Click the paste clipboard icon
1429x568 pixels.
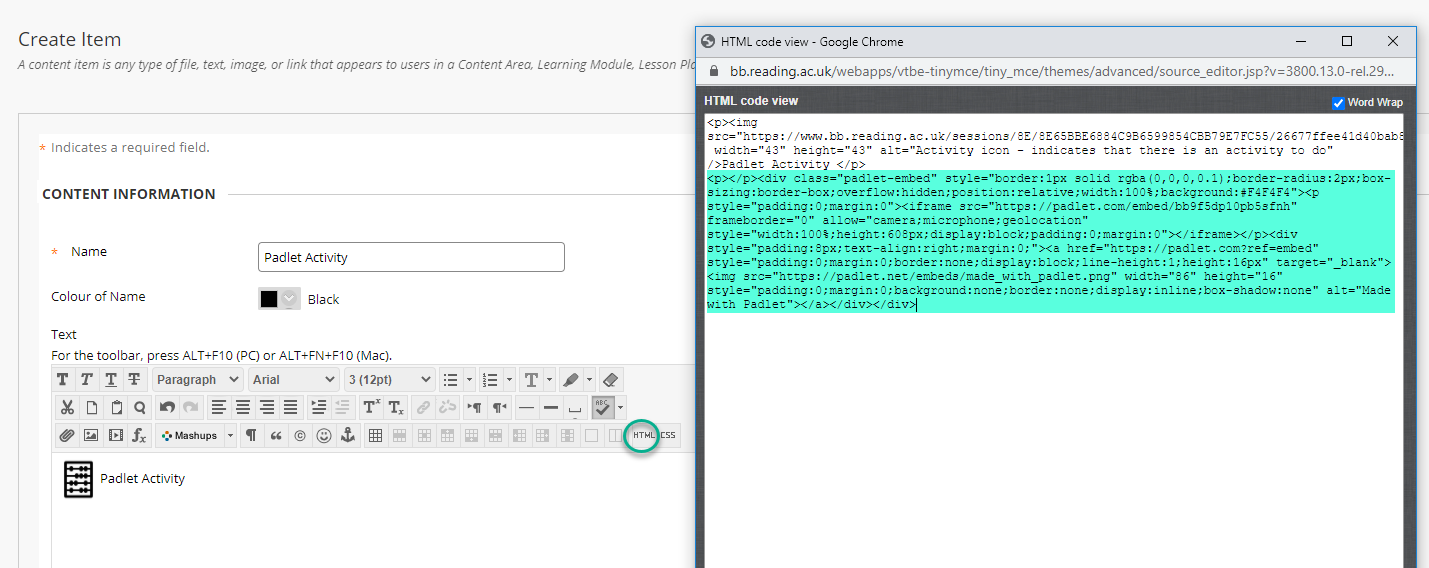pos(115,407)
